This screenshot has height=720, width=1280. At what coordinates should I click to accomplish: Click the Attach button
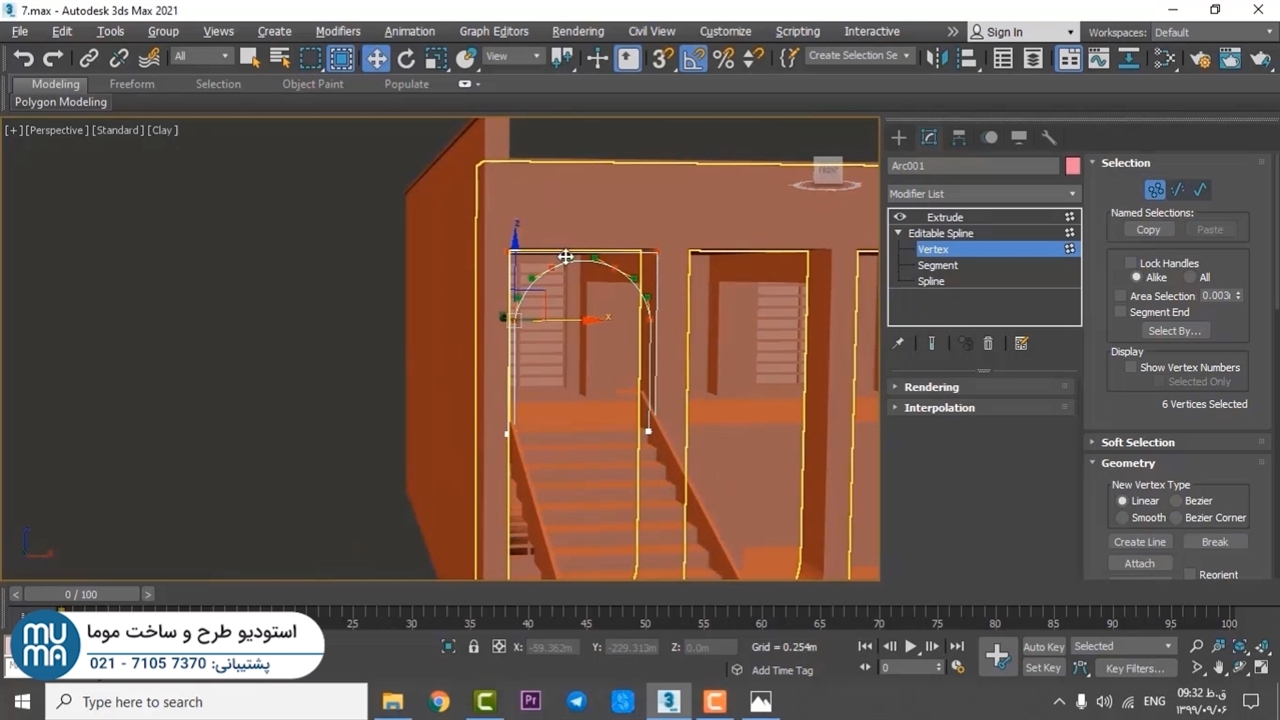pyautogui.click(x=1139, y=563)
